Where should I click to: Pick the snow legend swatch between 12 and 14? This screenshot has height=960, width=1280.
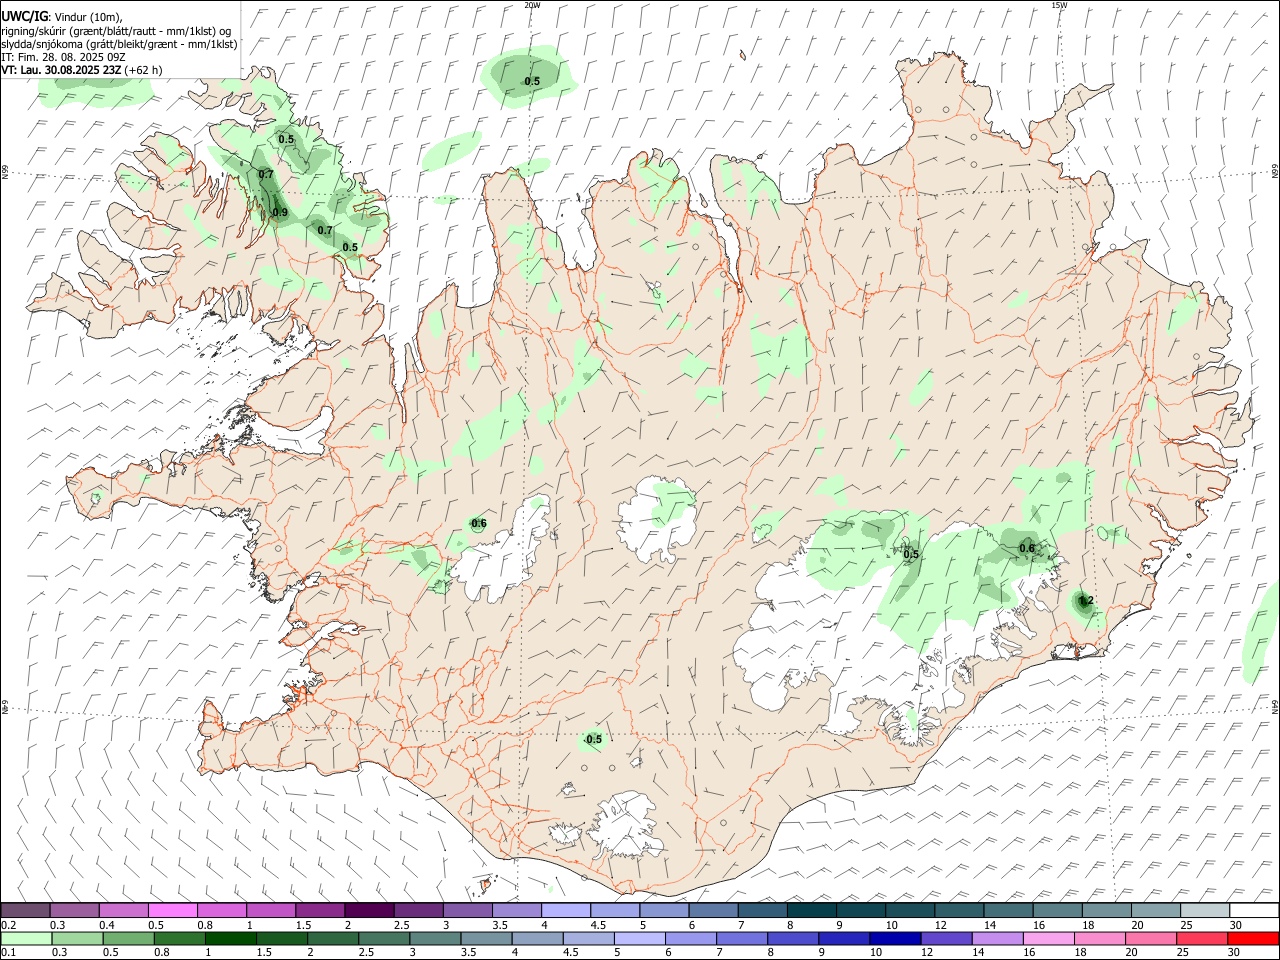tap(958, 910)
